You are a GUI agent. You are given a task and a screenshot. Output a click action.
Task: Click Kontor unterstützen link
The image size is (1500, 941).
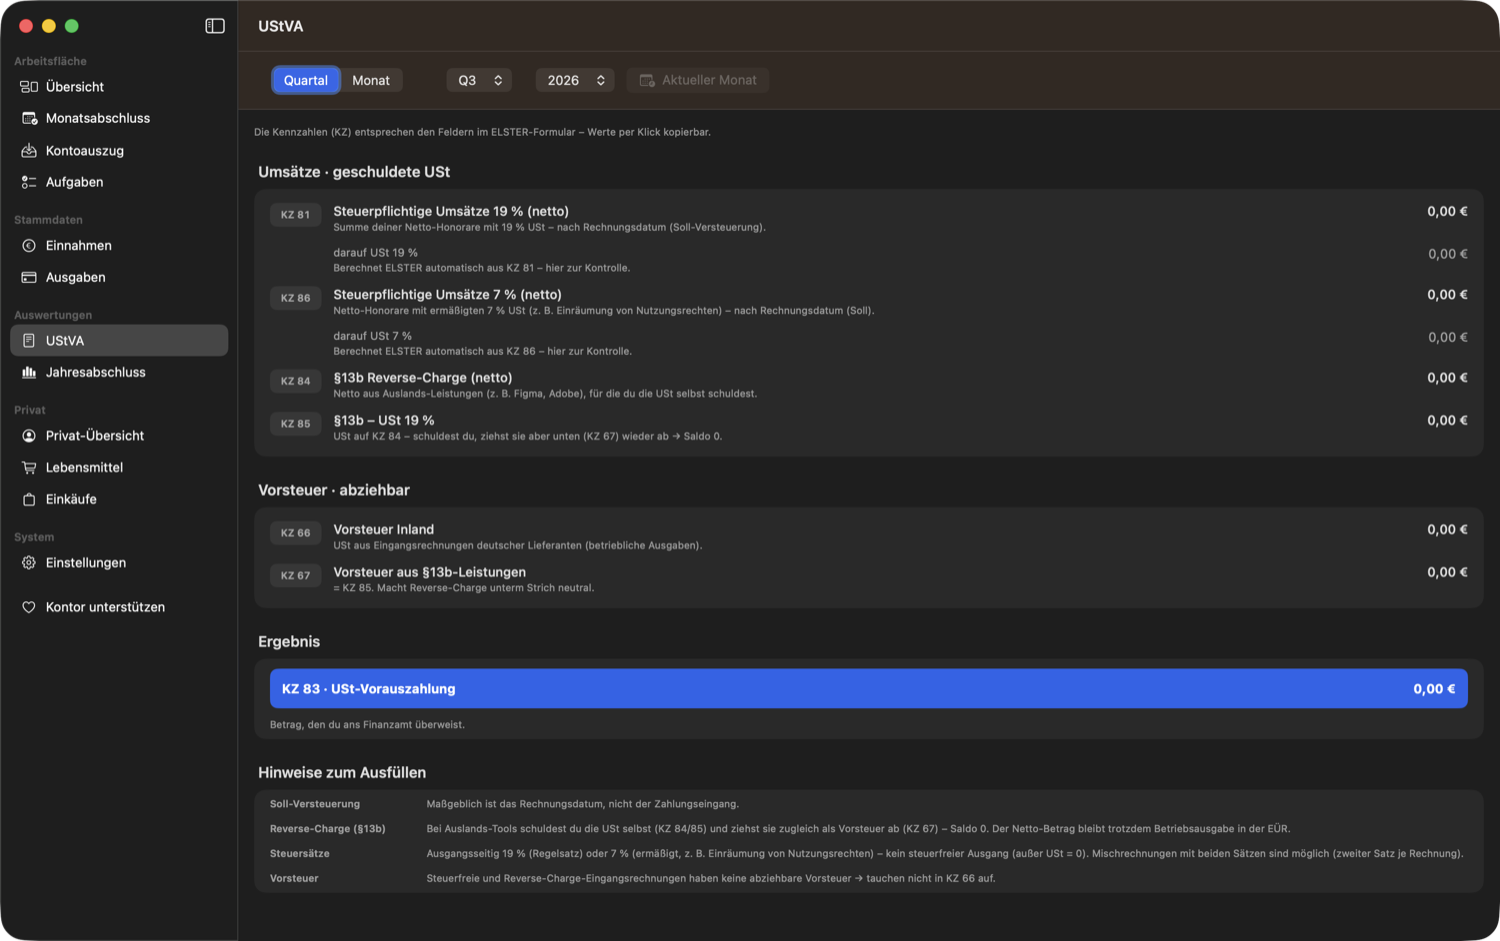click(119, 607)
